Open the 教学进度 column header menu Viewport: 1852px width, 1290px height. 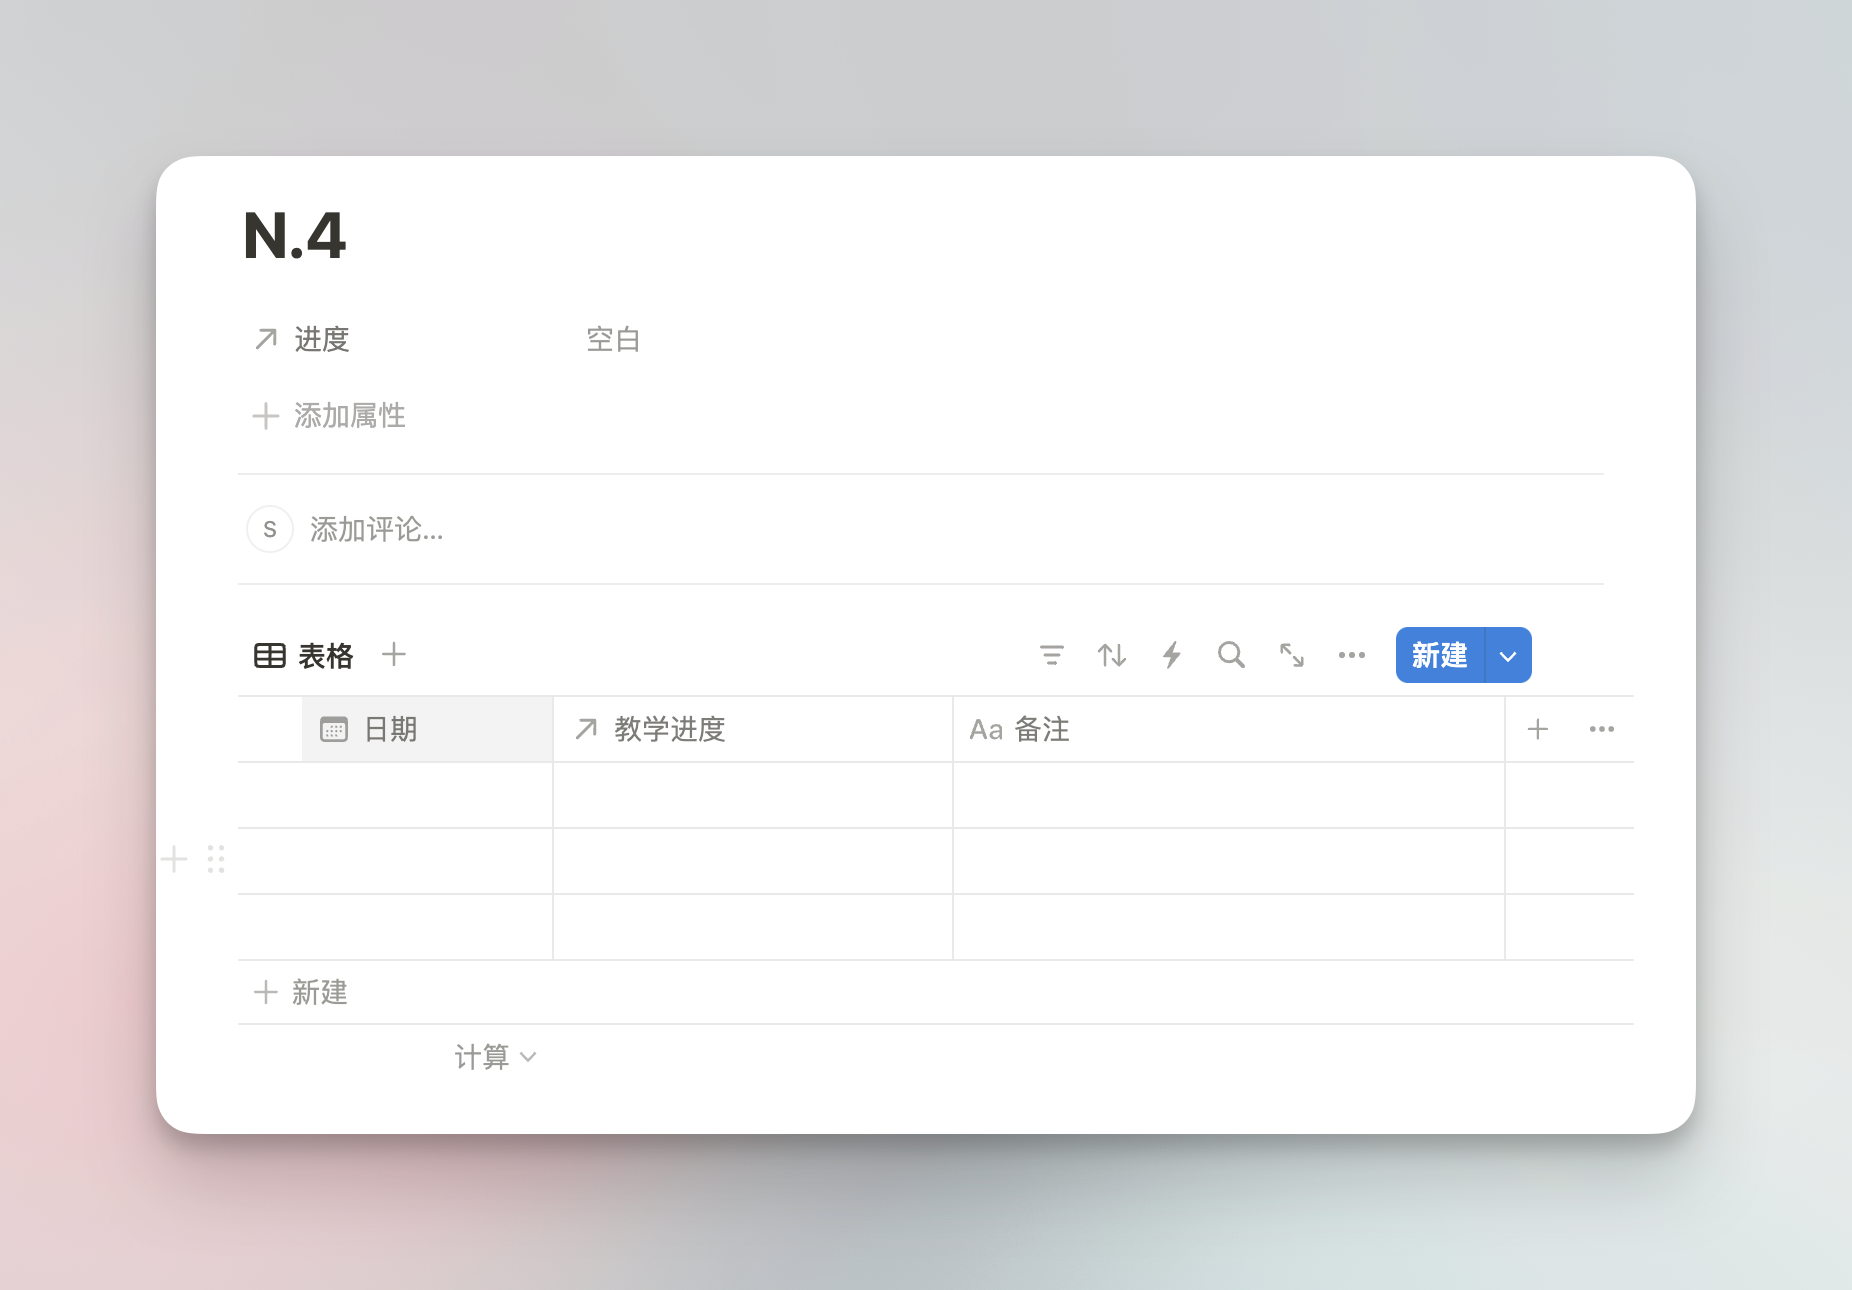(x=752, y=729)
